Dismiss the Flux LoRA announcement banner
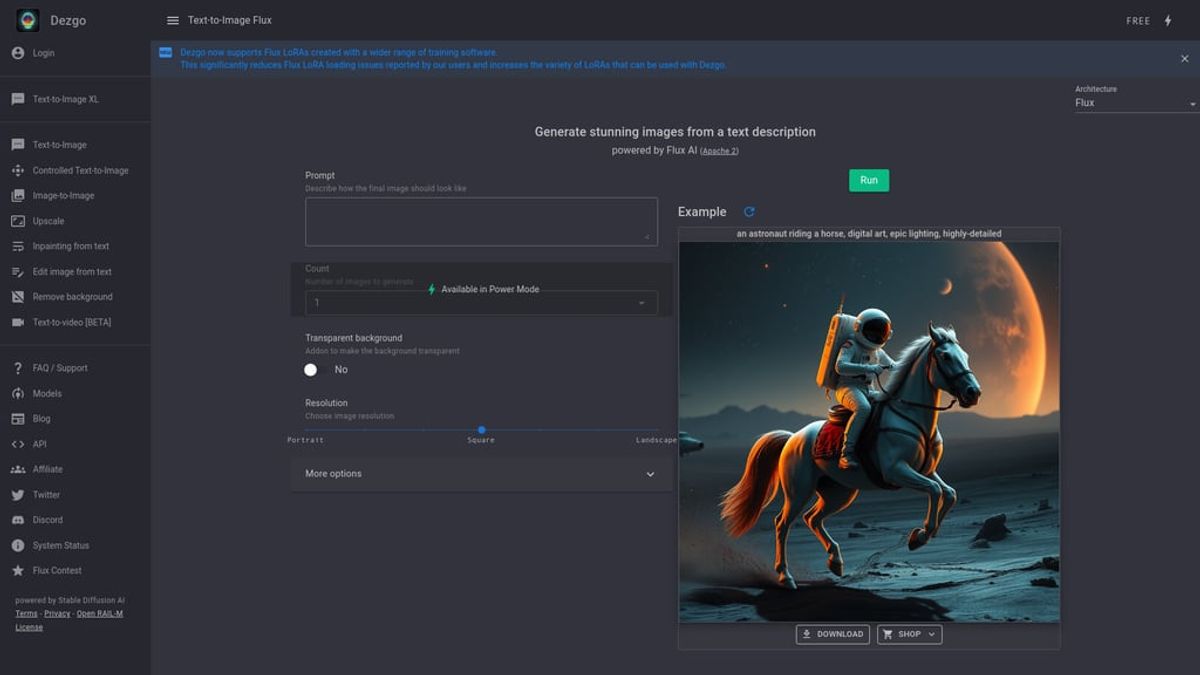 pyautogui.click(x=1184, y=59)
